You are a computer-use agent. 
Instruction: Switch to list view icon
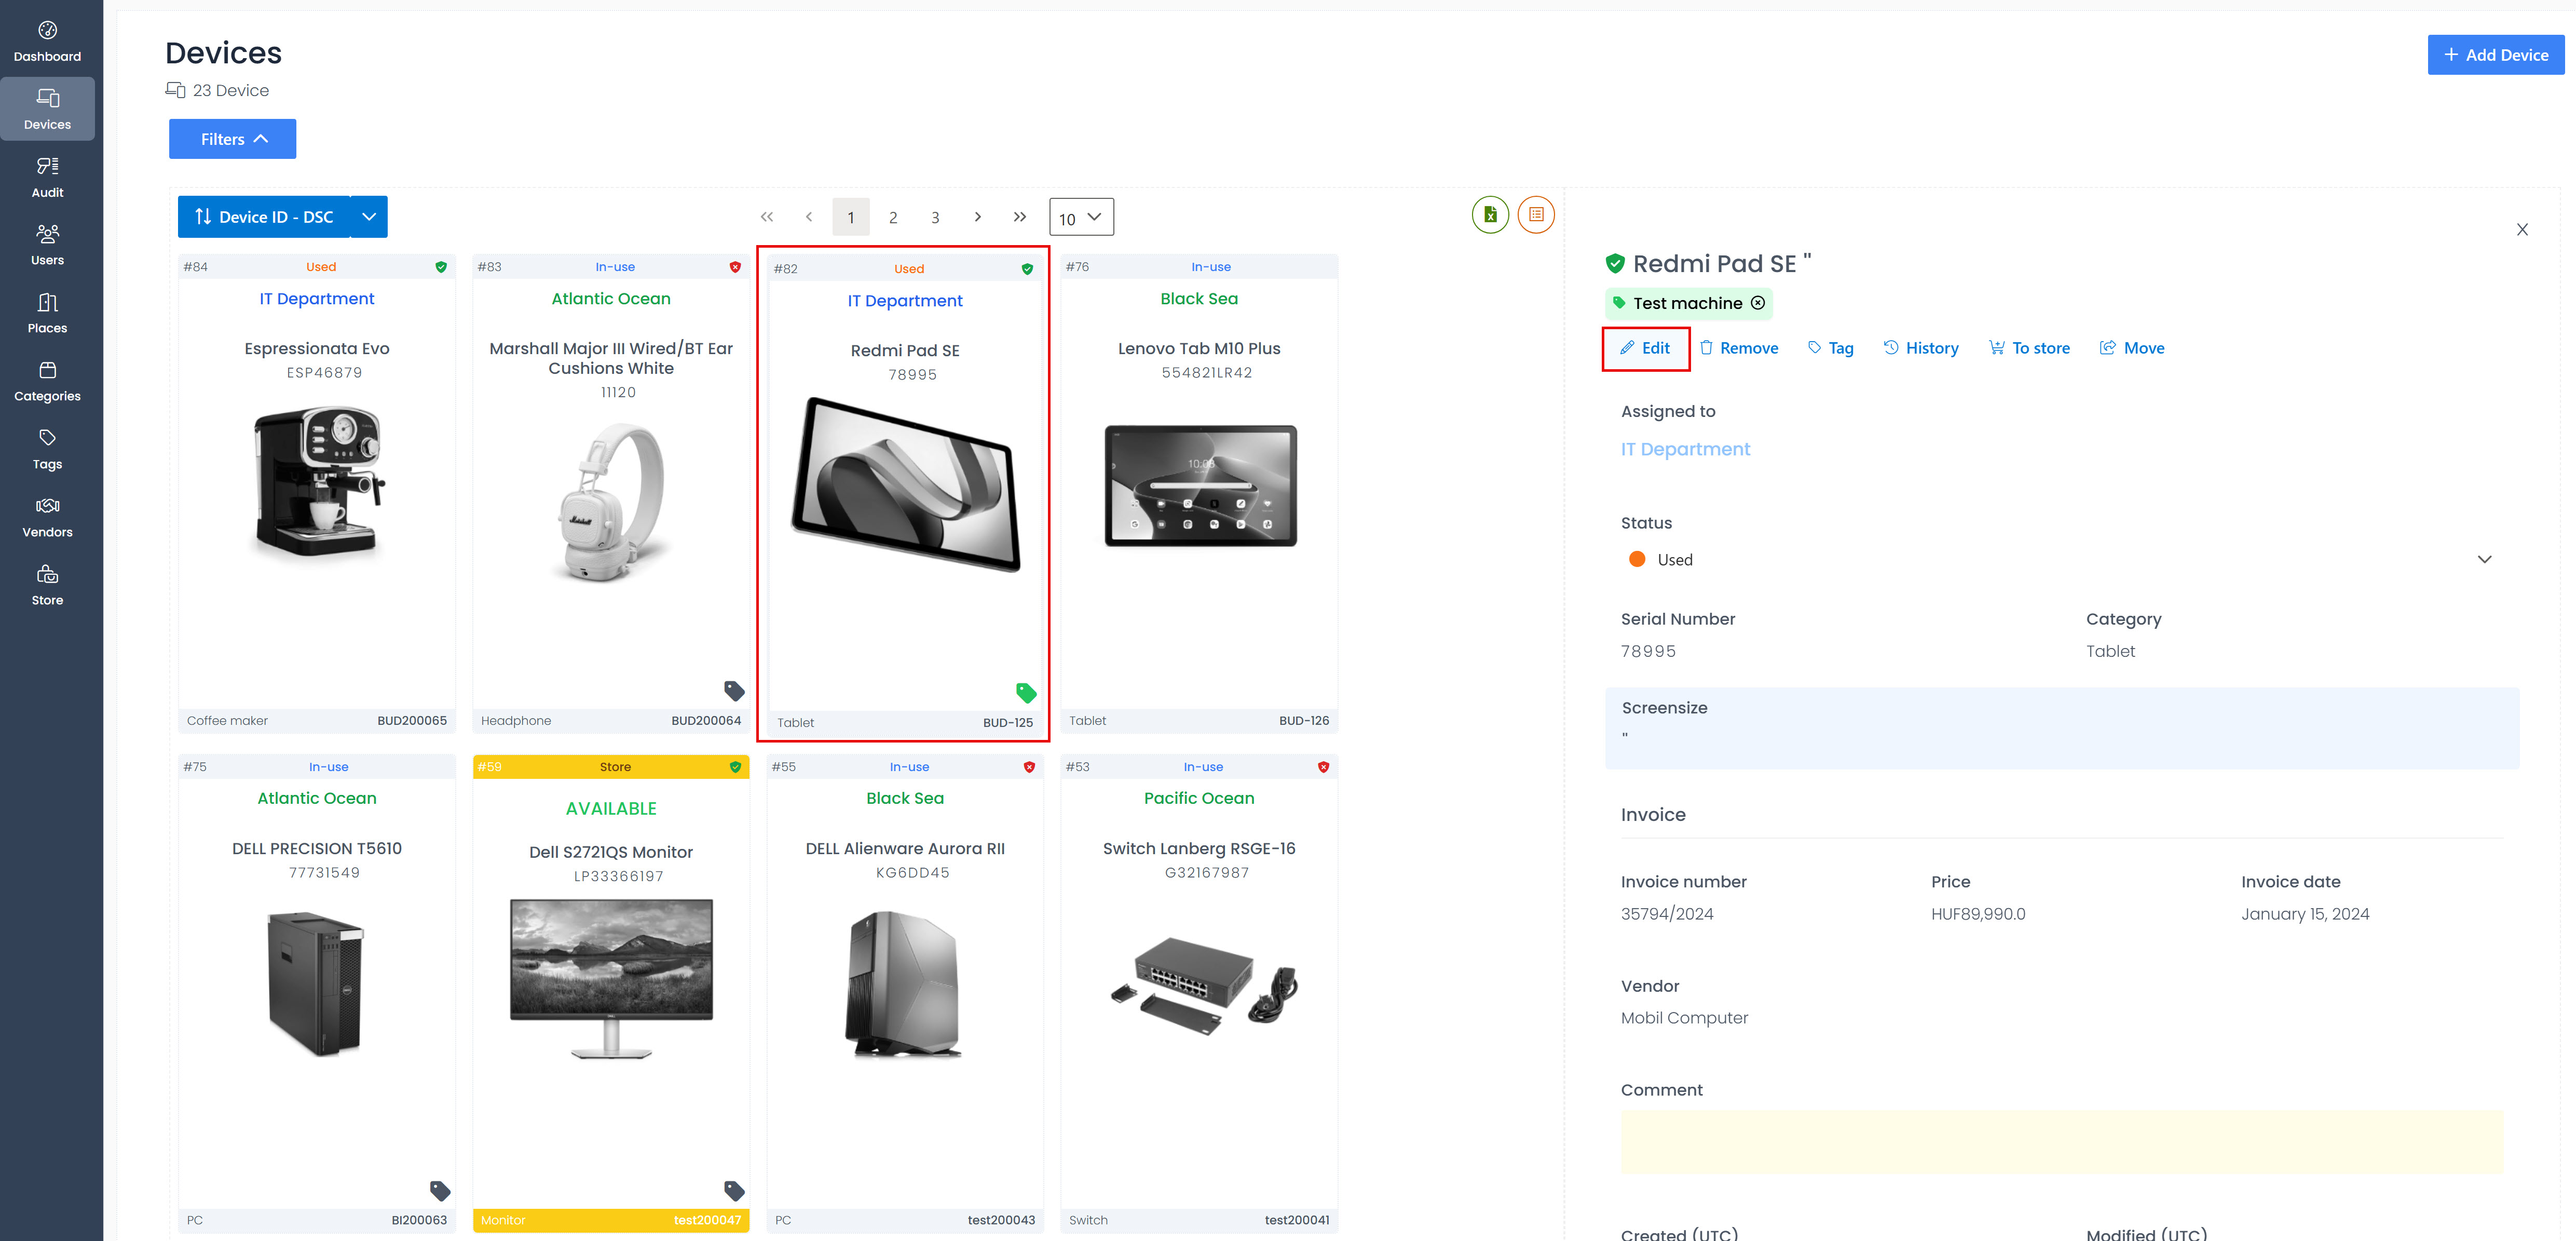1536,215
